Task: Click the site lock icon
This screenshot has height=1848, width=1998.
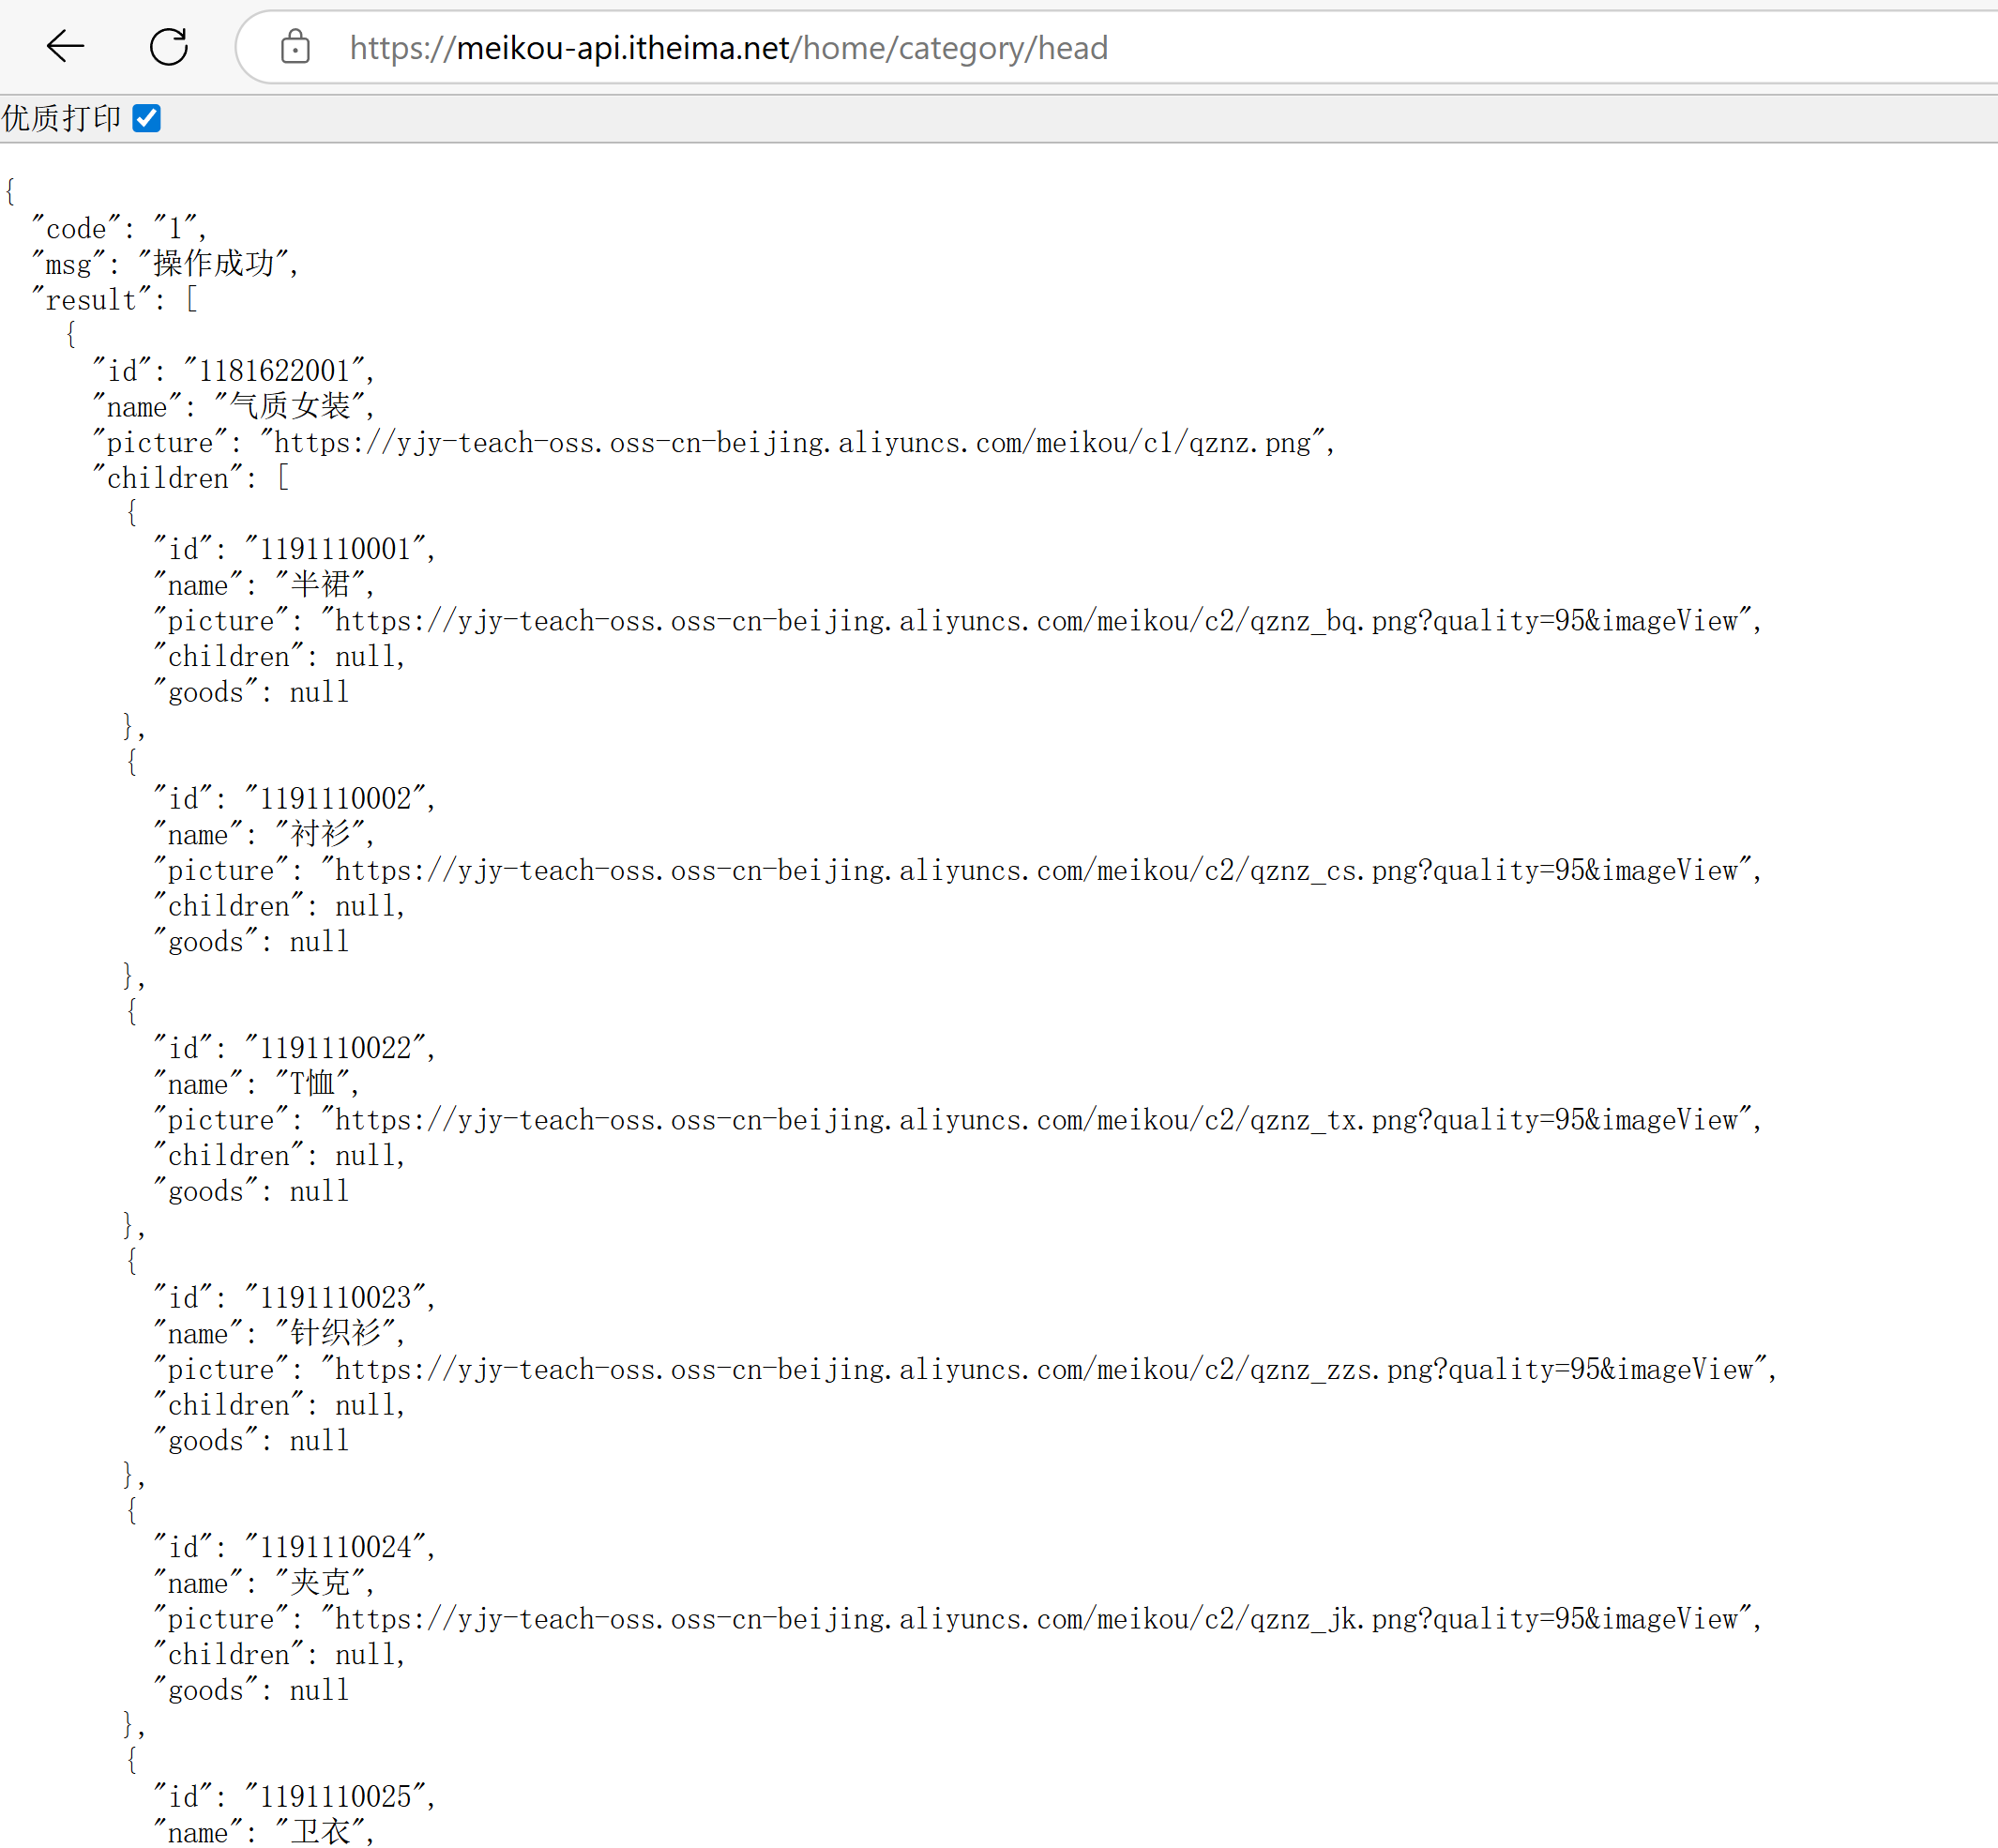Action: [x=295, y=47]
